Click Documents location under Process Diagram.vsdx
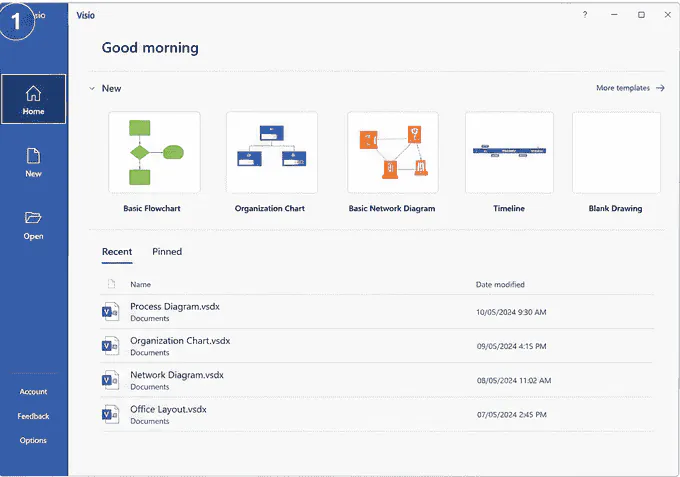Image resolution: width=680 pixels, height=477 pixels. 150,318
